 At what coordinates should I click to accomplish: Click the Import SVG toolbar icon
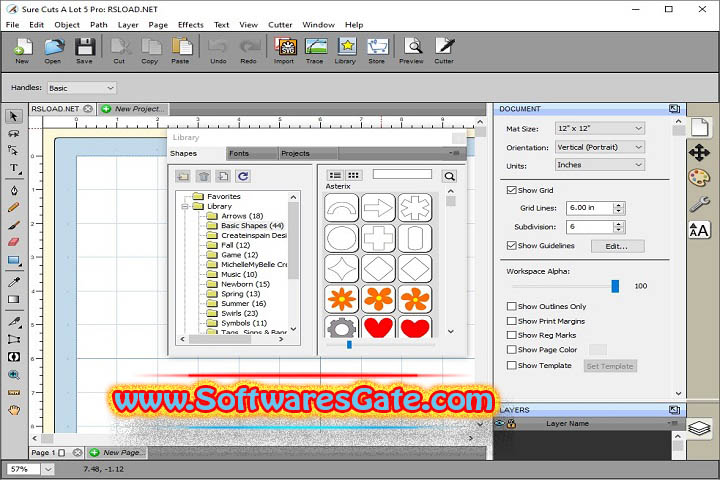click(x=284, y=50)
